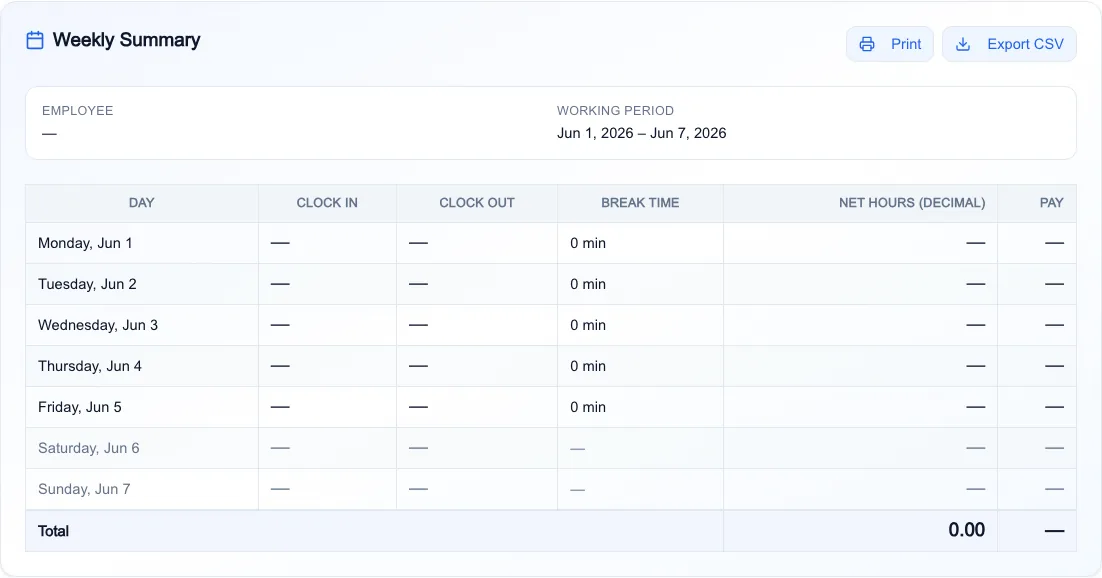Select the Sunday, Jun 7 row label
Viewport: 1102px width, 578px height.
click(84, 489)
